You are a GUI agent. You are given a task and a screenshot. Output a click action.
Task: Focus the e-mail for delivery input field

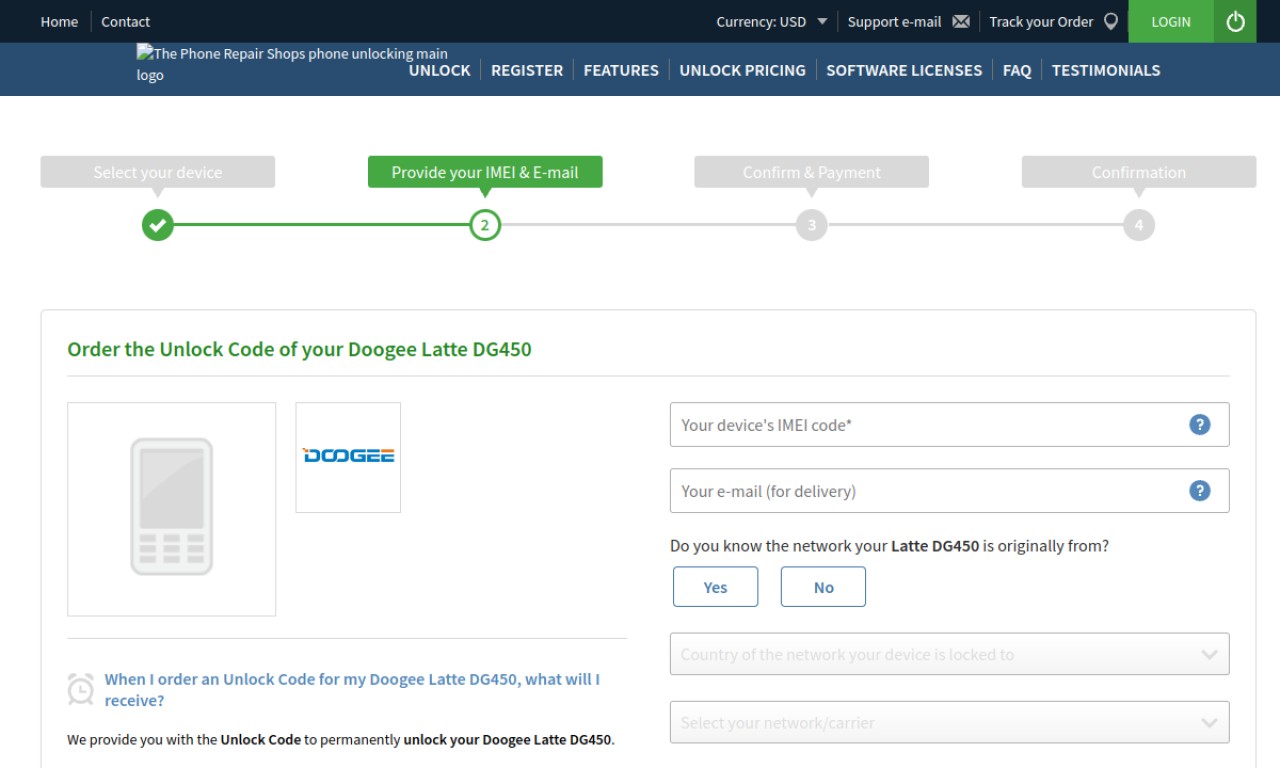949,490
